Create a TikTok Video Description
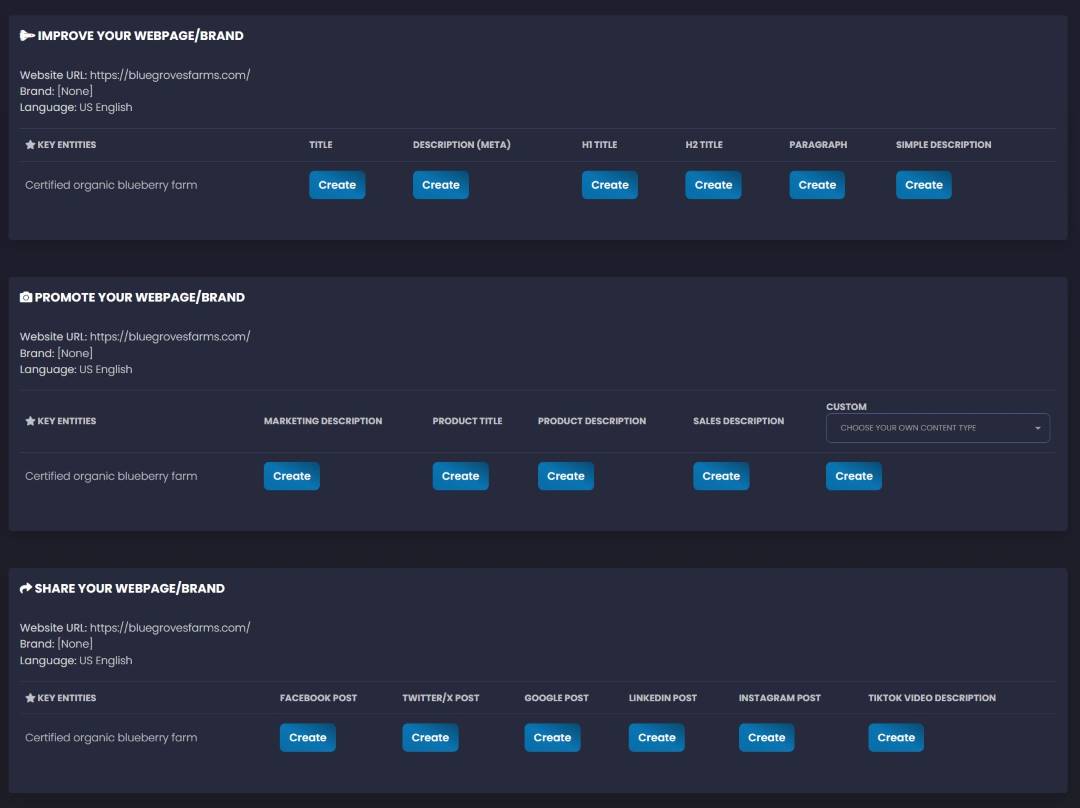The width and height of the screenshot is (1080, 808). point(895,738)
